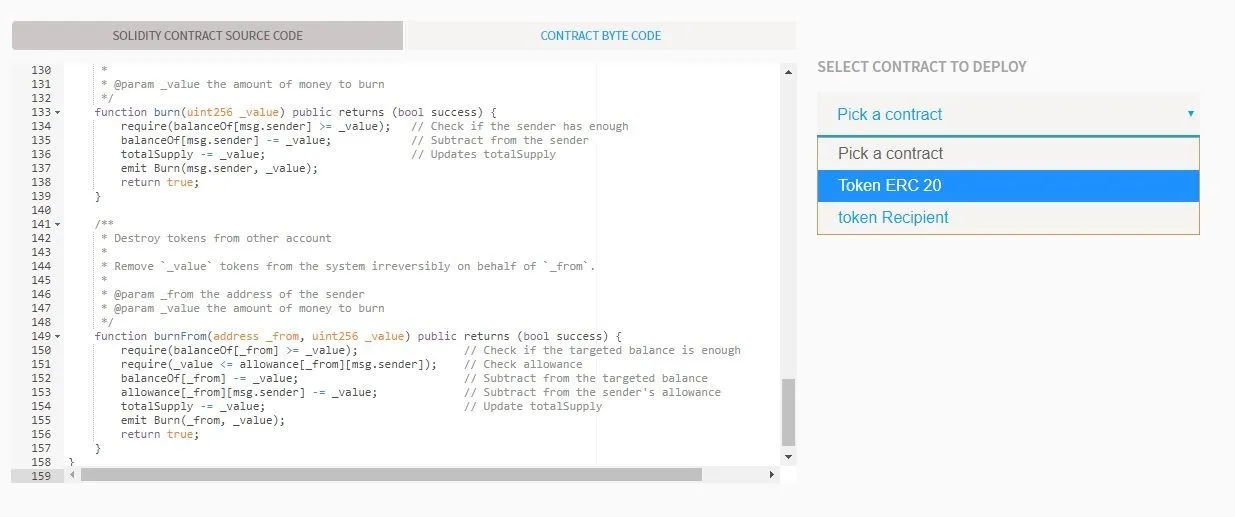Click 'return true;' on line 138
This screenshot has height=517, width=1235.
pos(160,182)
